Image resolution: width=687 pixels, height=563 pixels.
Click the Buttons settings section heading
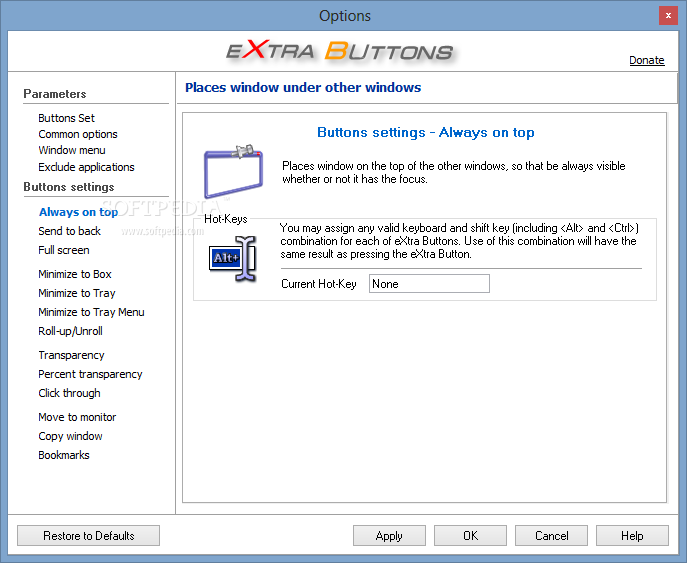coord(69,187)
